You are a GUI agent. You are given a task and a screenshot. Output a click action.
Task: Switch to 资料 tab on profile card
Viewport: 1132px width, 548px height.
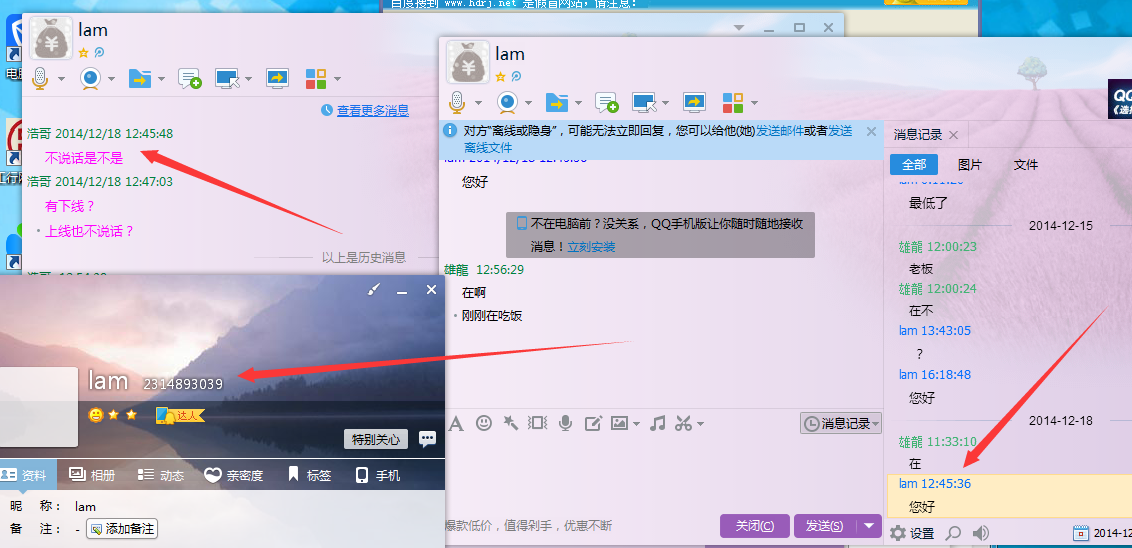(25, 475)
